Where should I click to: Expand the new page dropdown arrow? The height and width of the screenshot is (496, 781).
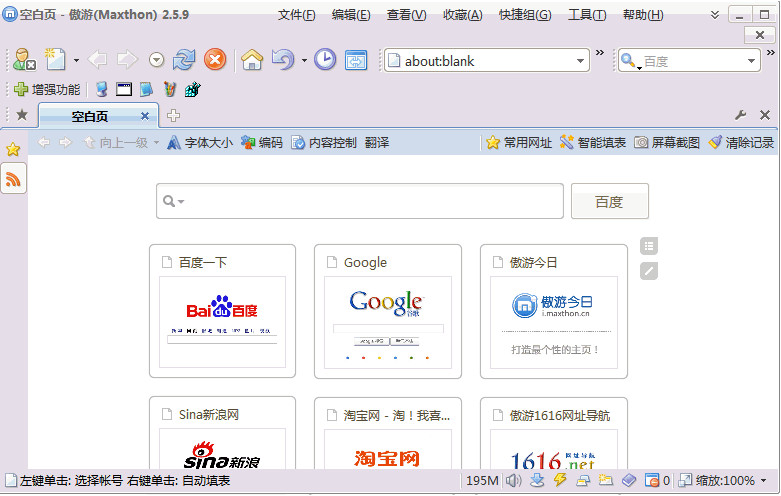point(76,61)
